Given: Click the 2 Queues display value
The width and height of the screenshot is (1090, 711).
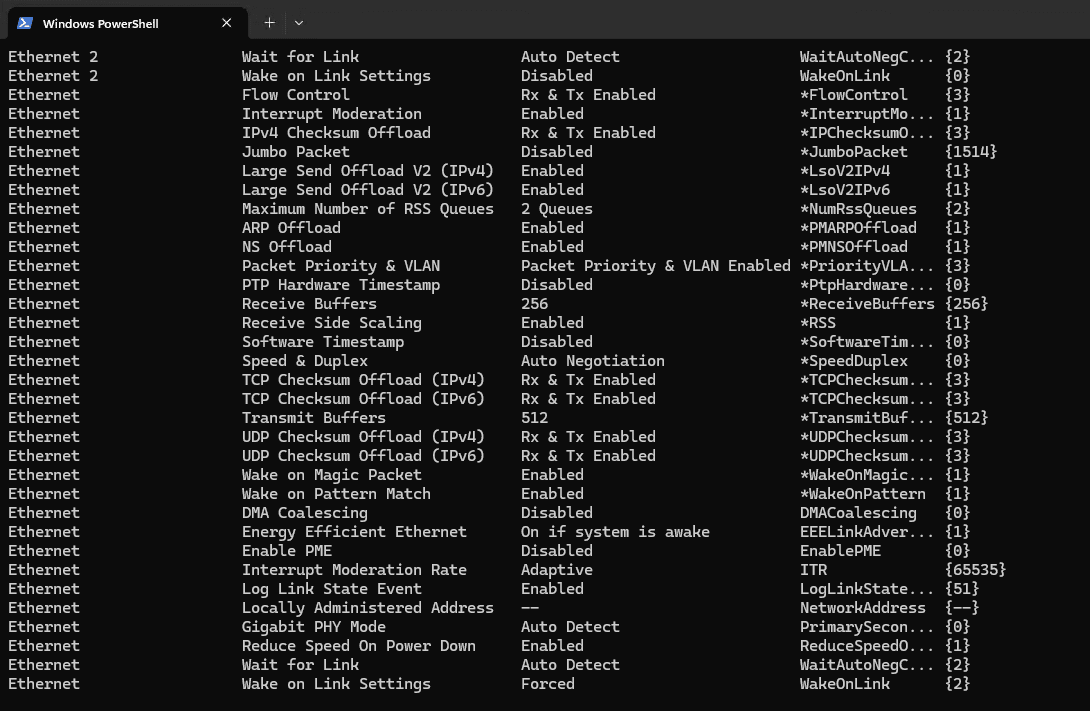Looking at the screenshot, I should tap(556, 209).
